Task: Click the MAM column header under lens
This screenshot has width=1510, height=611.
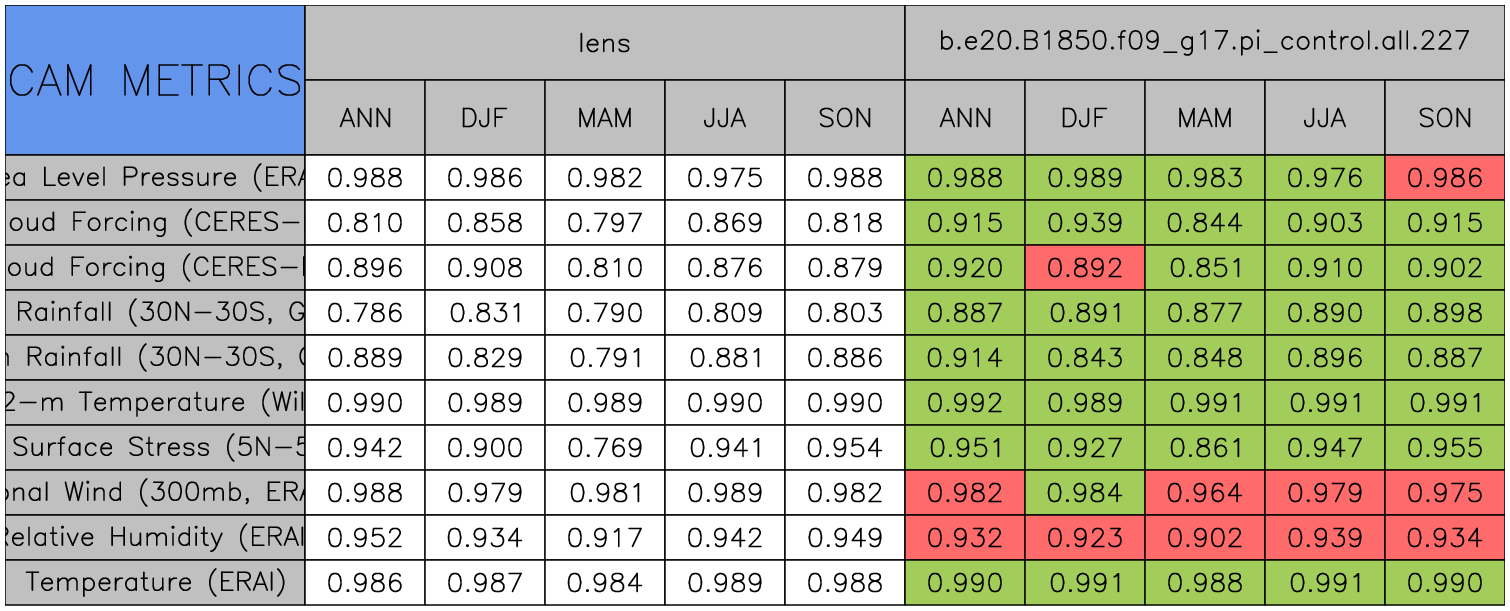Action: coord(604,118)
